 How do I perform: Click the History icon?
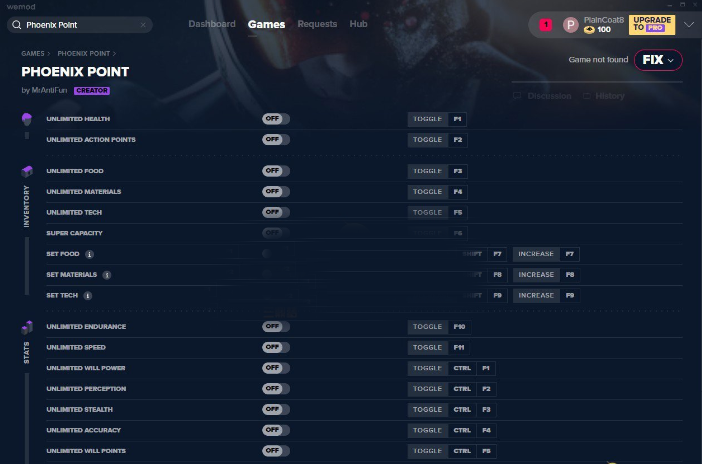586,96
